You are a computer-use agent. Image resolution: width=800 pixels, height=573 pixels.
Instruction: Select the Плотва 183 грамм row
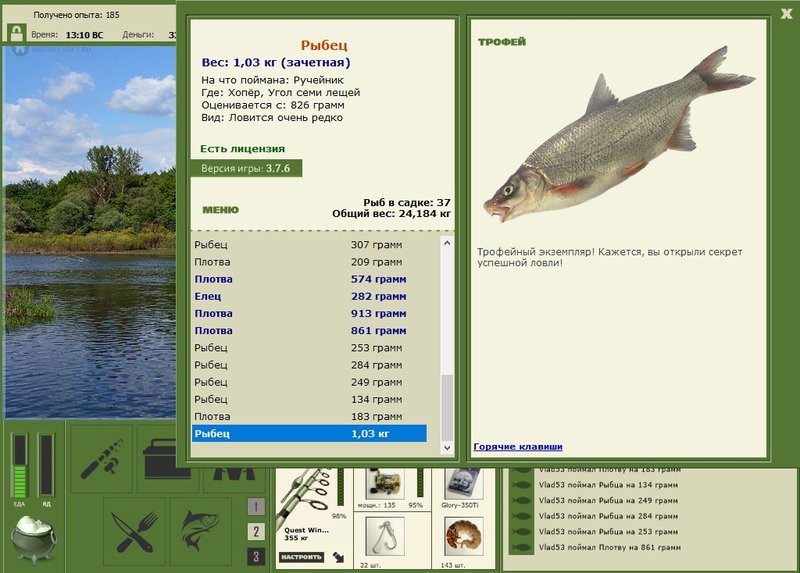click(x=309, y=417)
